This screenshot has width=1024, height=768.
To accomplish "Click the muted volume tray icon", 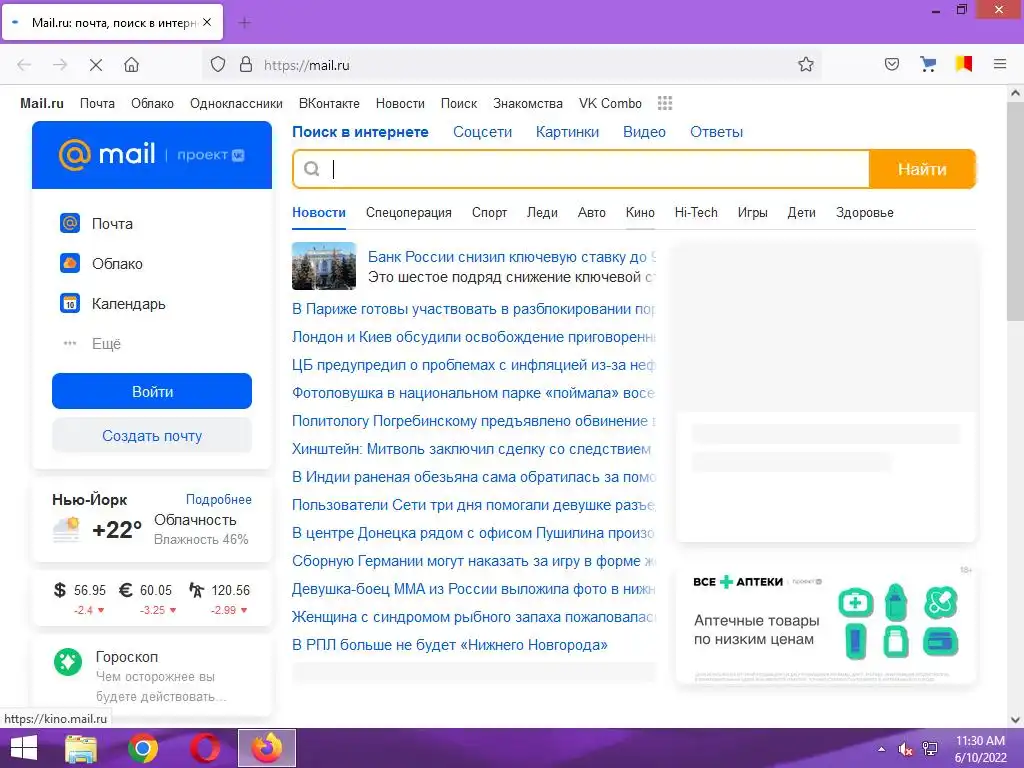I will point(905,749).
